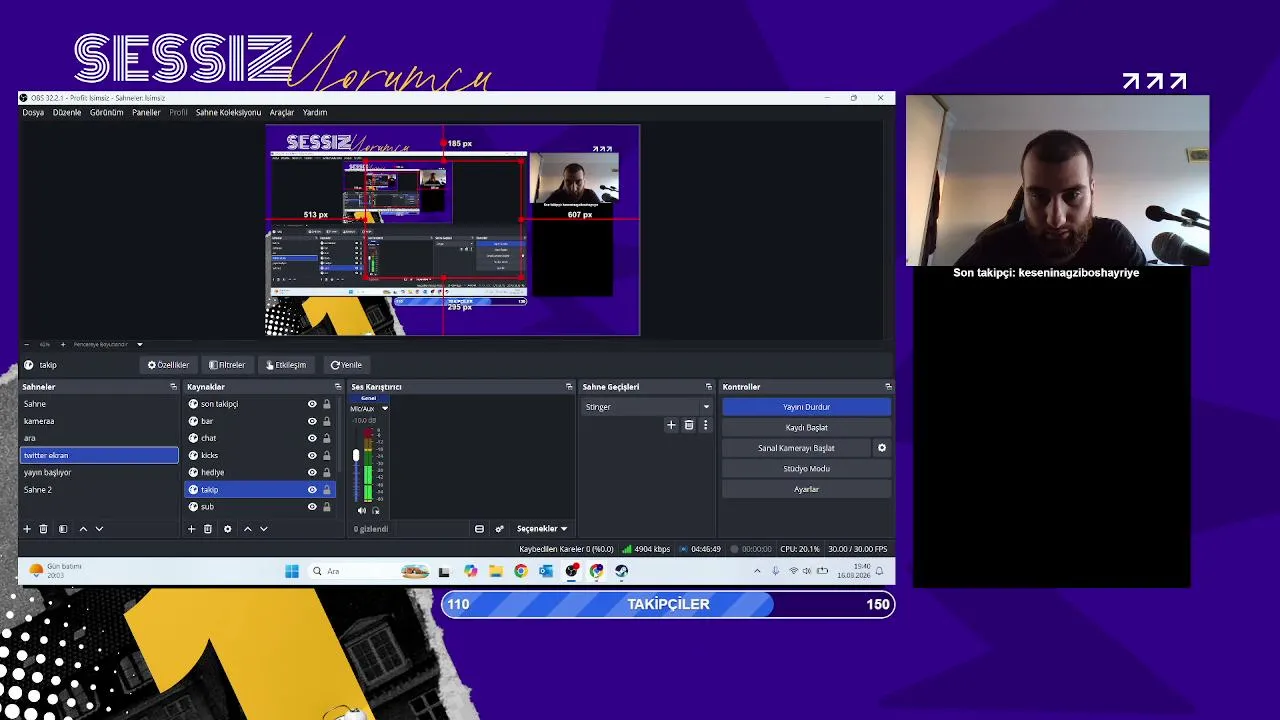Screen dimensions: 1280x720
Task: Expand the Mic/Aux channel options arrow
Action: 385,408
